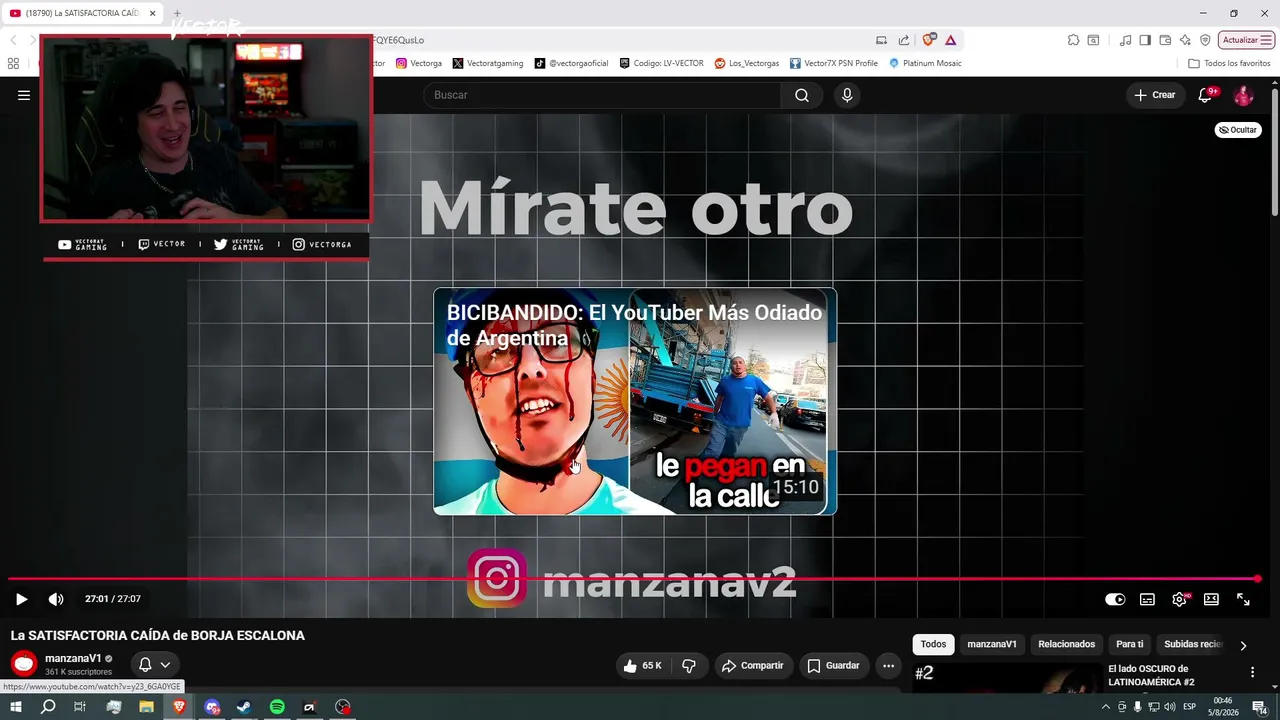Select the Para ti filter chip
This screenshot has height=720, width=1280.
pyautogui.click(x=1129, y=645)
